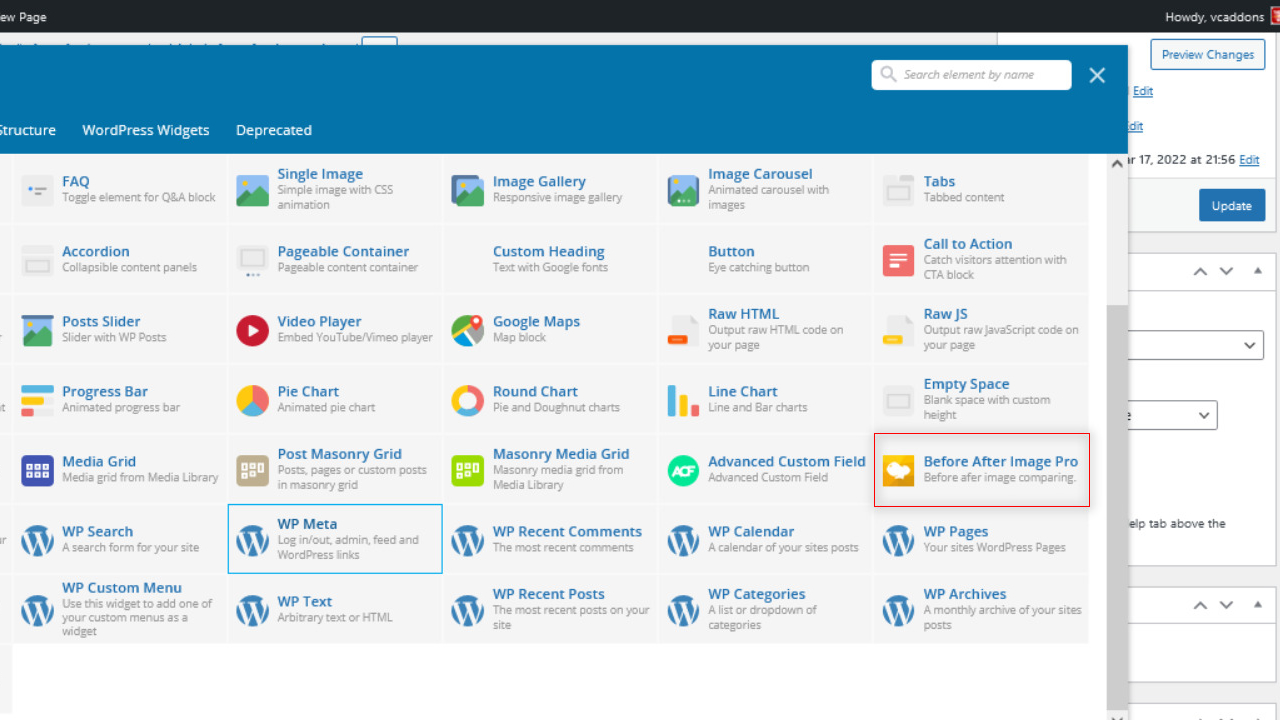Viewport: 1280px width, 720px height.
Task: Add the Posts Slider element icon
Action: (37, 330)
